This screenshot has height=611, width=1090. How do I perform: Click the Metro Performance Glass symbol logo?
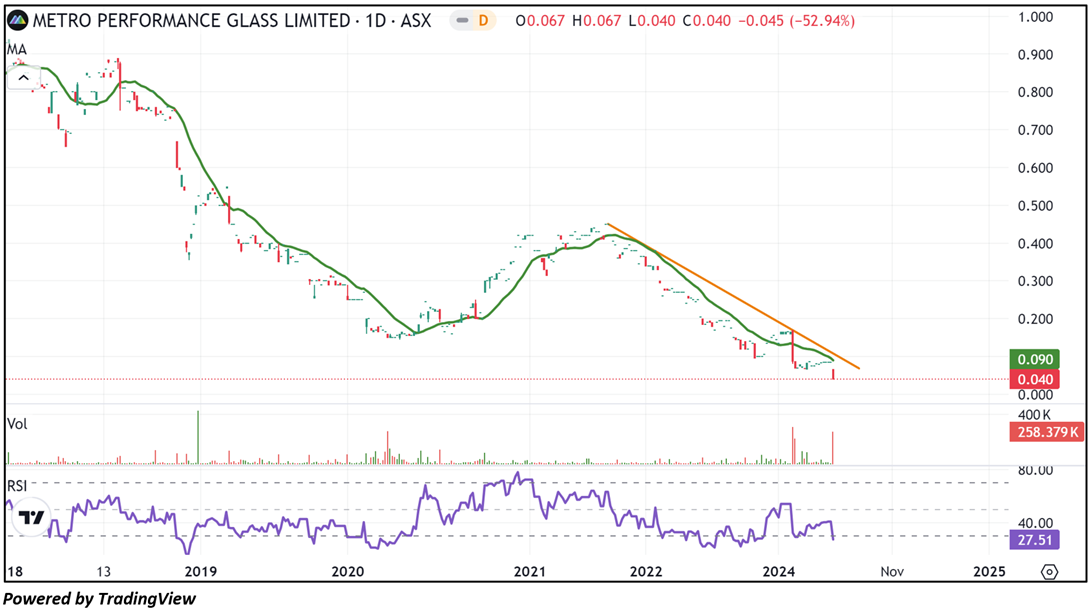[17, 21]
